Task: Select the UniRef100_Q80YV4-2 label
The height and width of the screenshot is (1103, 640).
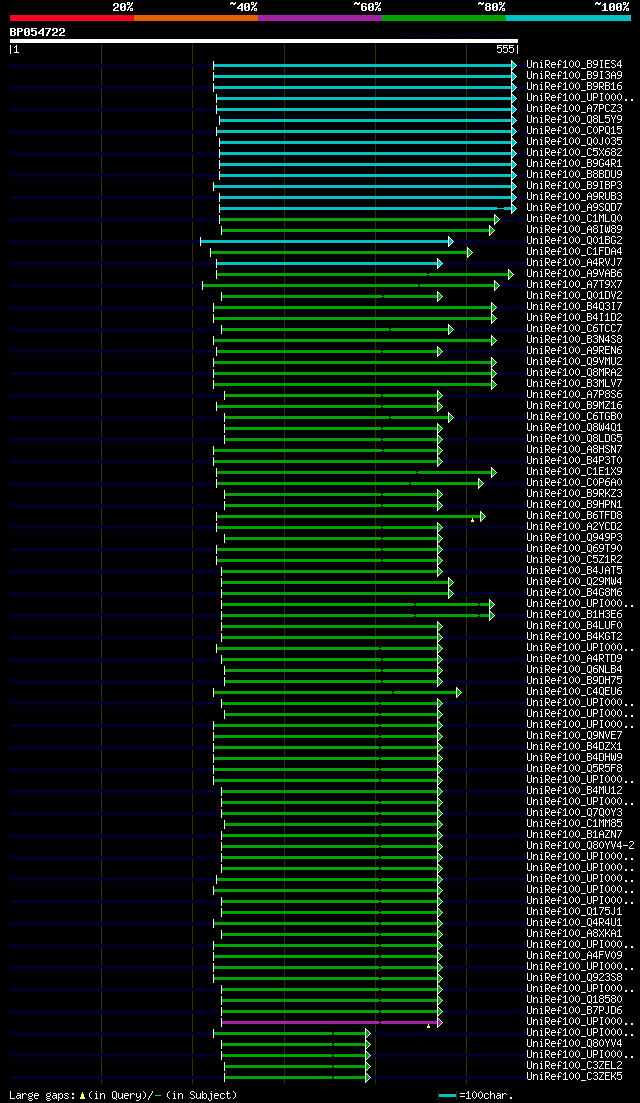Action: [580, 845]
